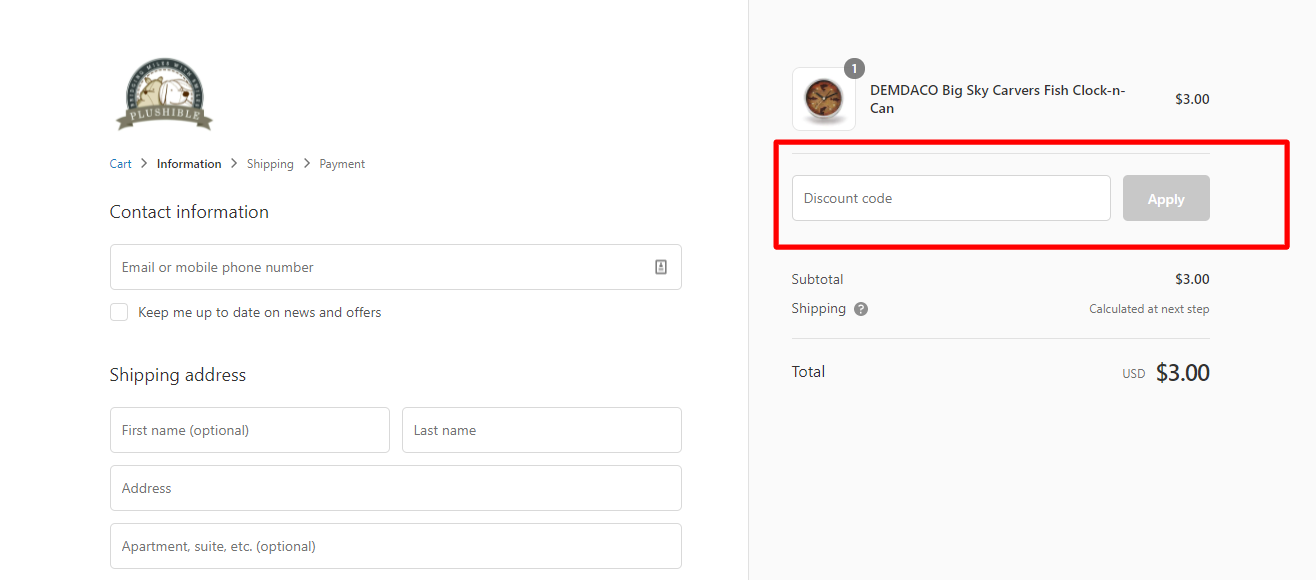
Task: Select the Last name field
Action: [x=541, y=429]
